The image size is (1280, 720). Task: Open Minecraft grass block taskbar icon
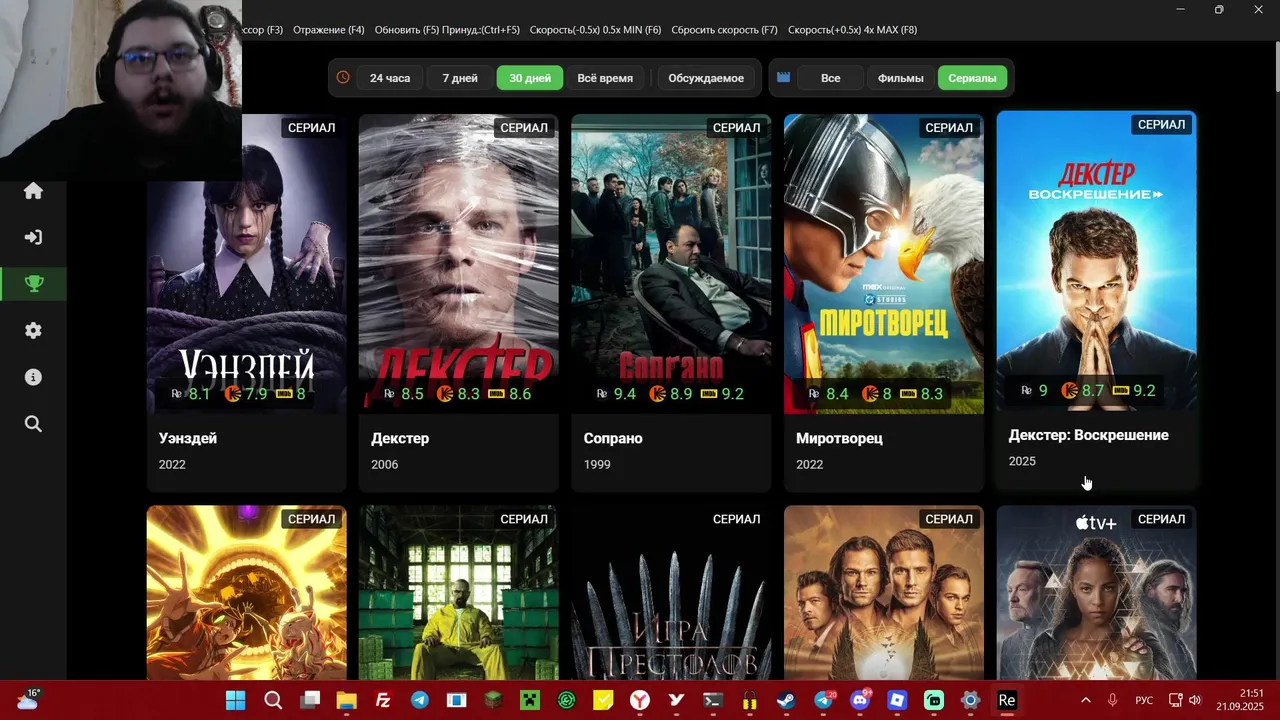(493, 700)
